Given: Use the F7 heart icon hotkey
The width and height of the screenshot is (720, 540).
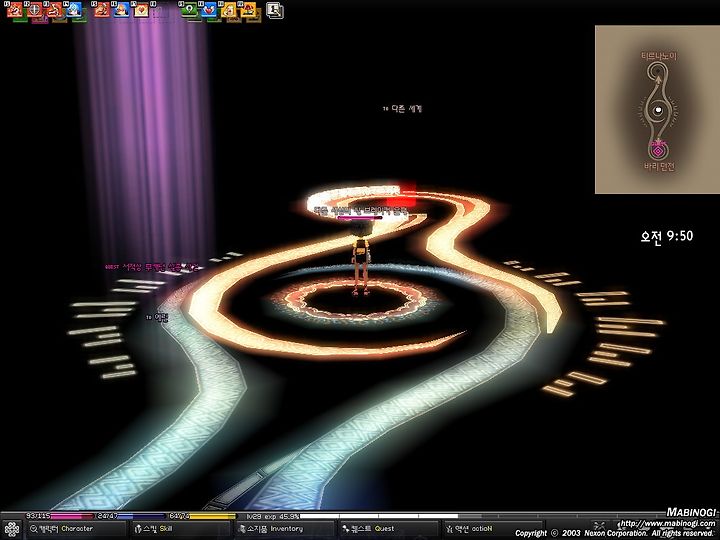Looking at the screenshot, I should coord(141,9).
